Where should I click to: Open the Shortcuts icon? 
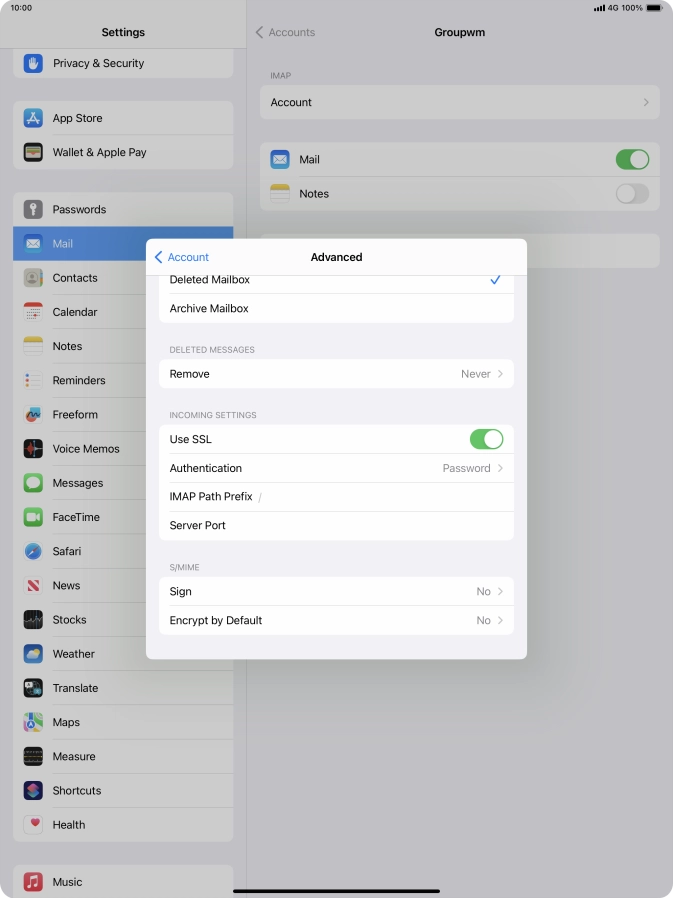pyautogui.click(x=34, y=790)
